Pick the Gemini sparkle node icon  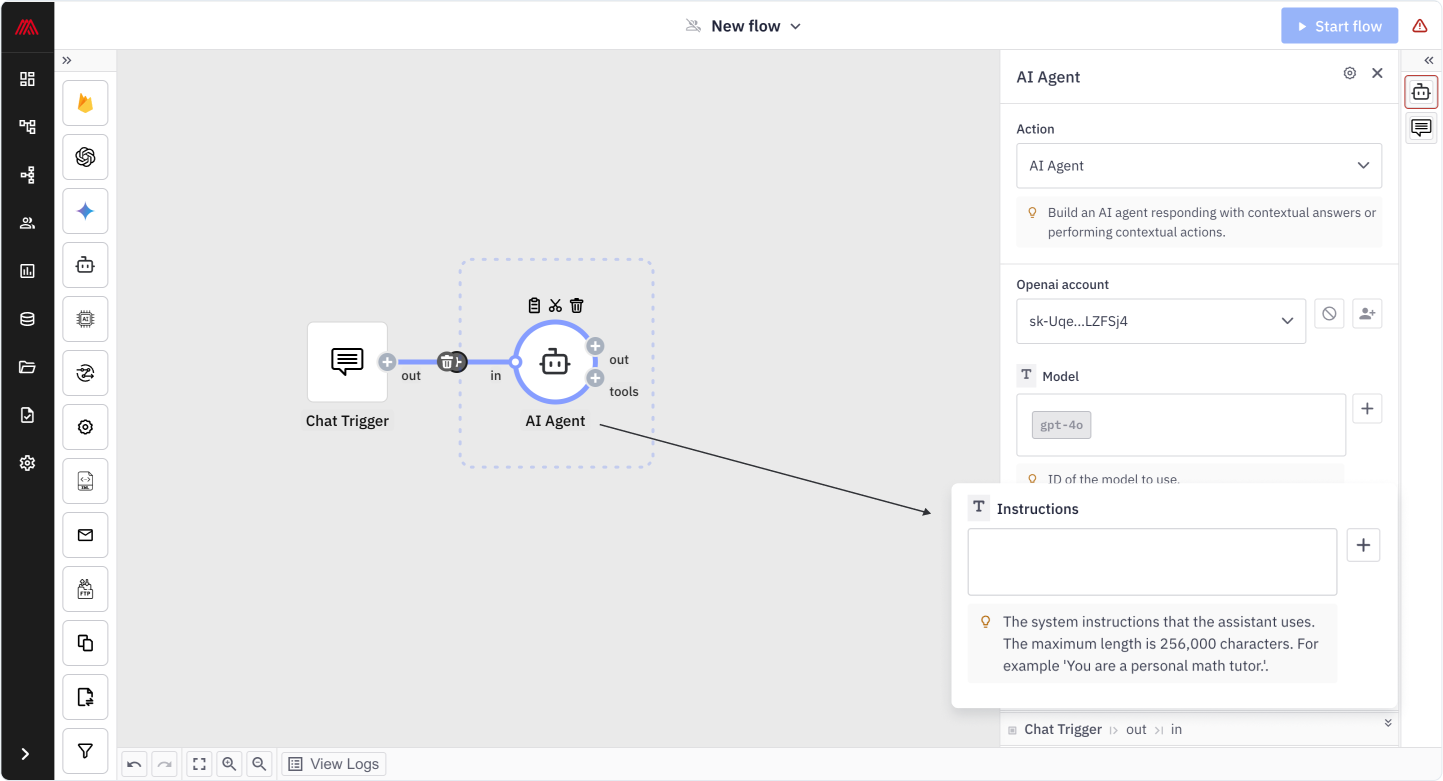(85, 211)
